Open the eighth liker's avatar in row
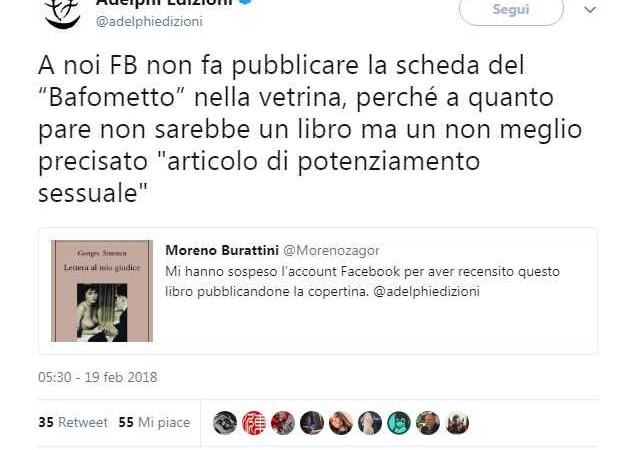 [428, 423]
